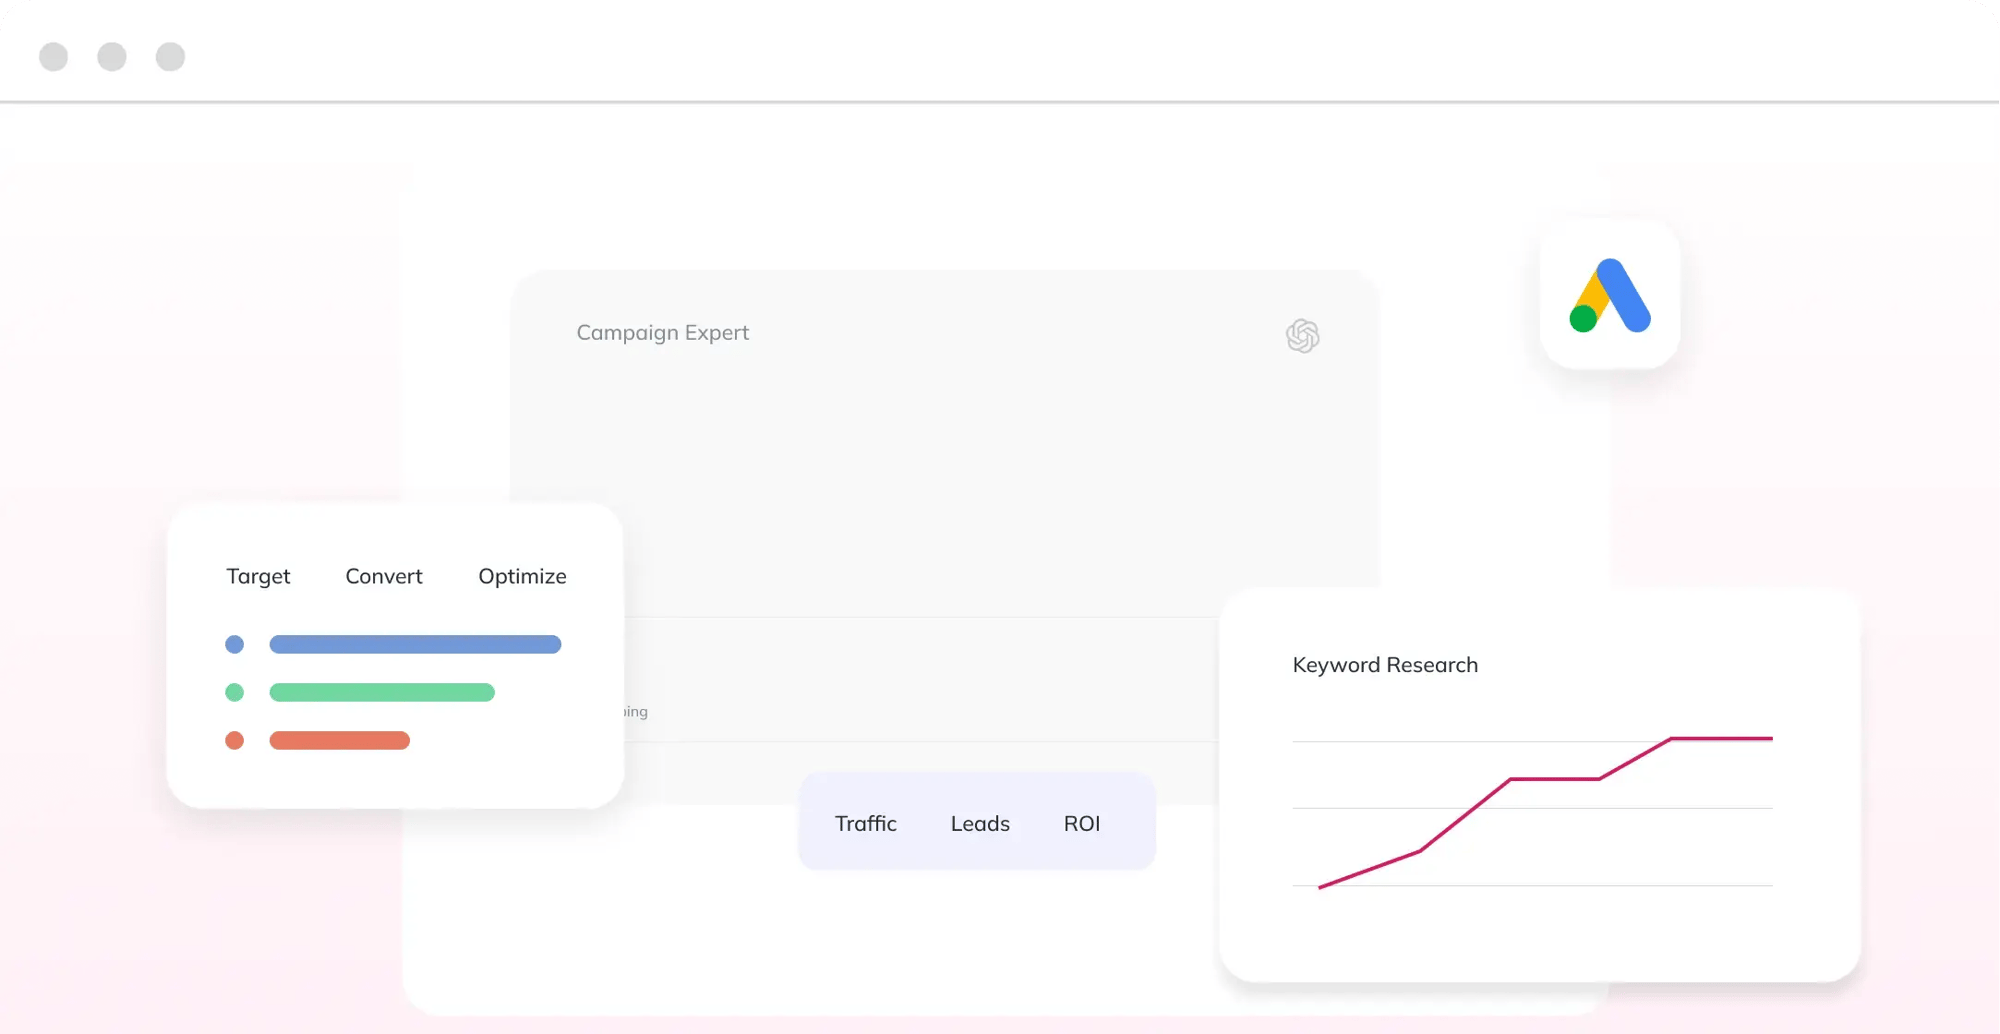Click the second gray window control dot
The image size is (2000, 1034).
point(112,57)
